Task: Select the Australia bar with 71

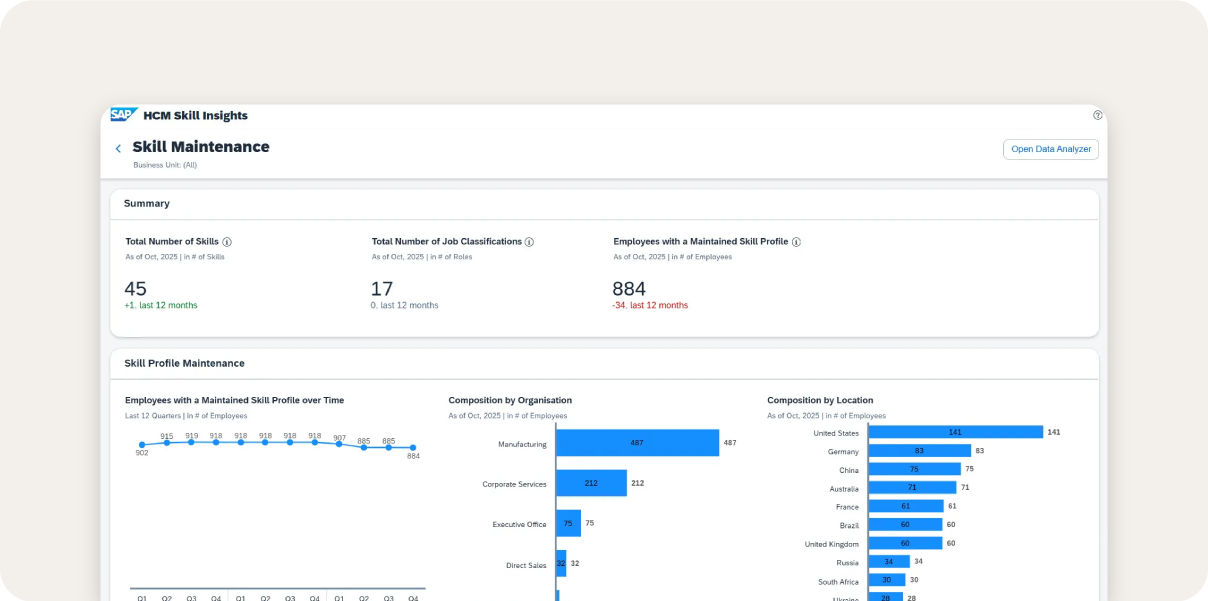Action: coord(912,487)
